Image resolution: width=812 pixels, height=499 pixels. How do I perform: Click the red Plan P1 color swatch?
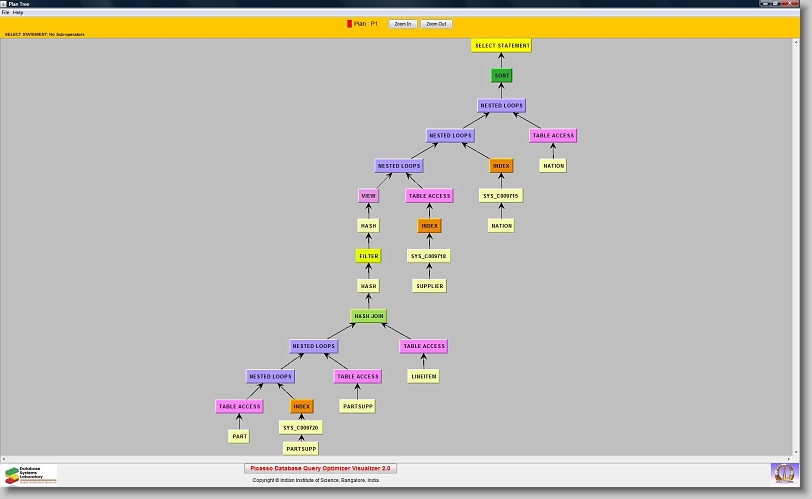coord(349,23)
